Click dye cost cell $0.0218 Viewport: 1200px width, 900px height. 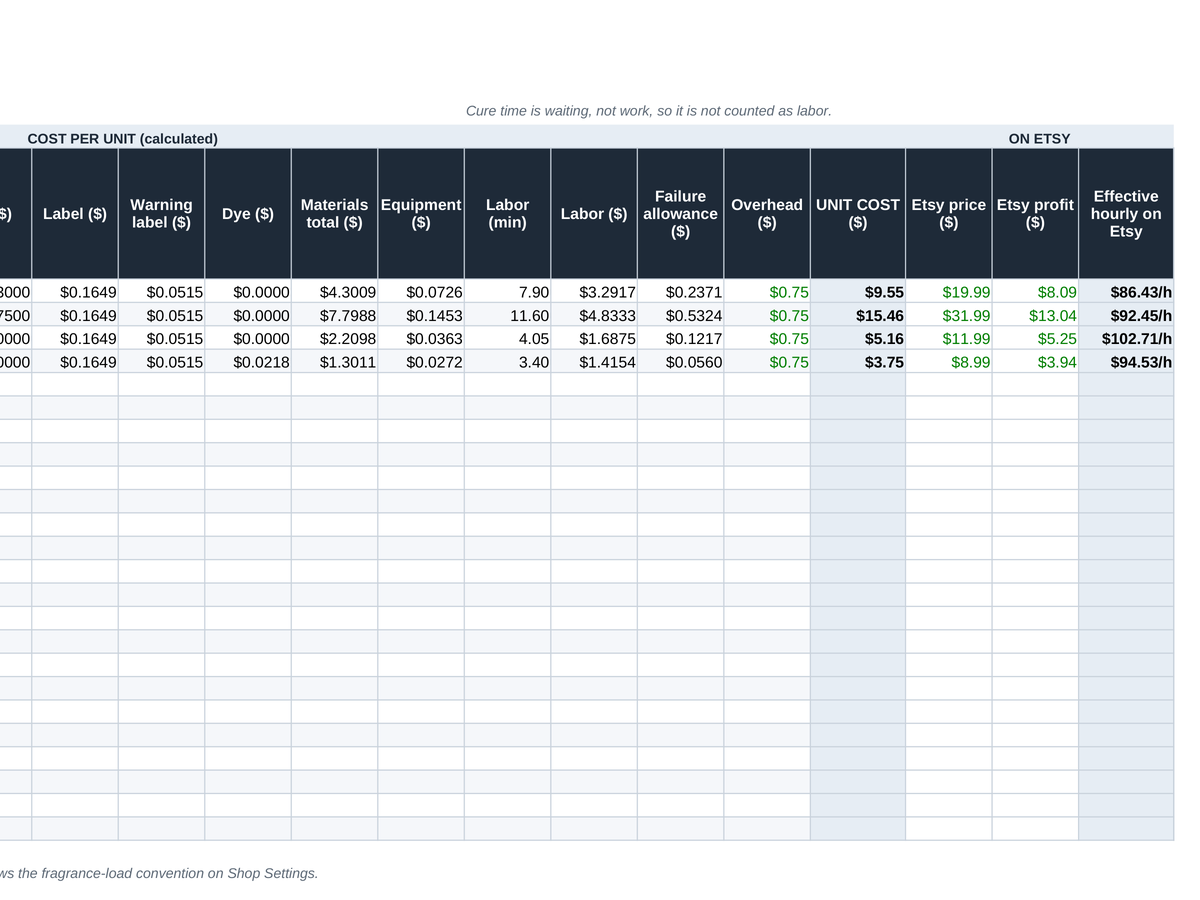pyautogui.click(x=248, y=362)
